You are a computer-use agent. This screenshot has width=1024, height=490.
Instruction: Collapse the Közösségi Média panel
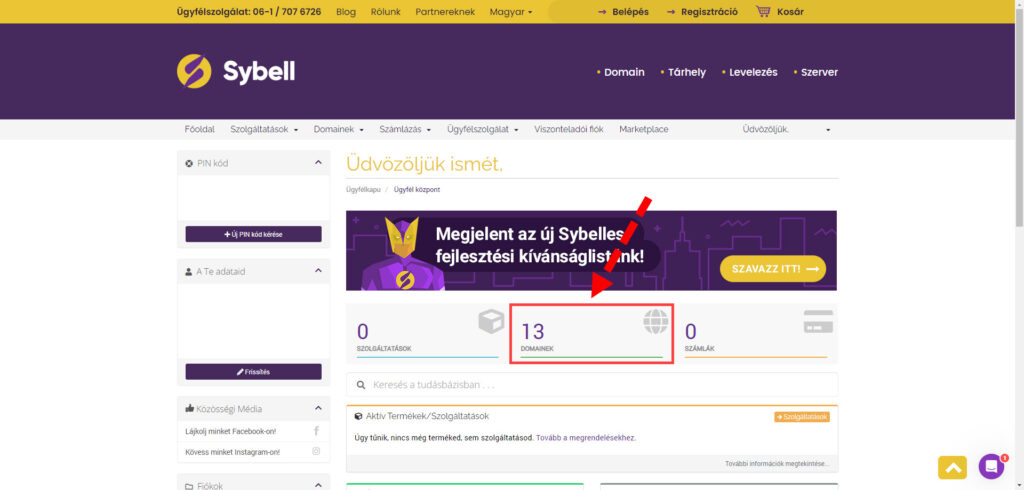(x=318, y=408)
